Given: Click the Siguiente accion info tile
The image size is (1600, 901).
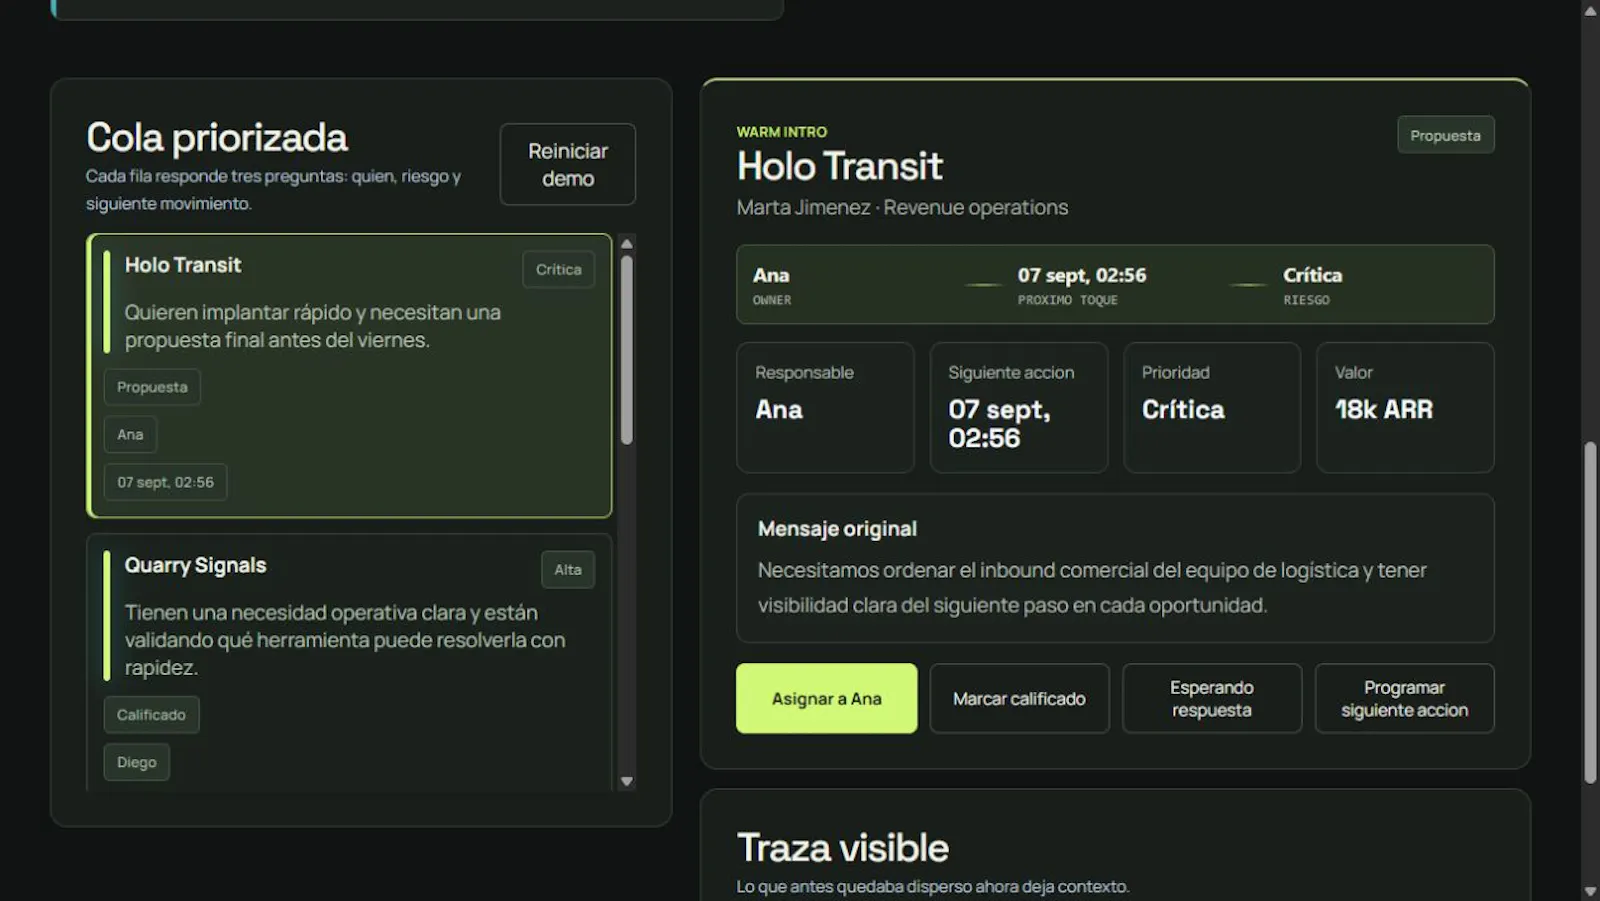Looking at the screenshot, I should tap(1019, 407).
